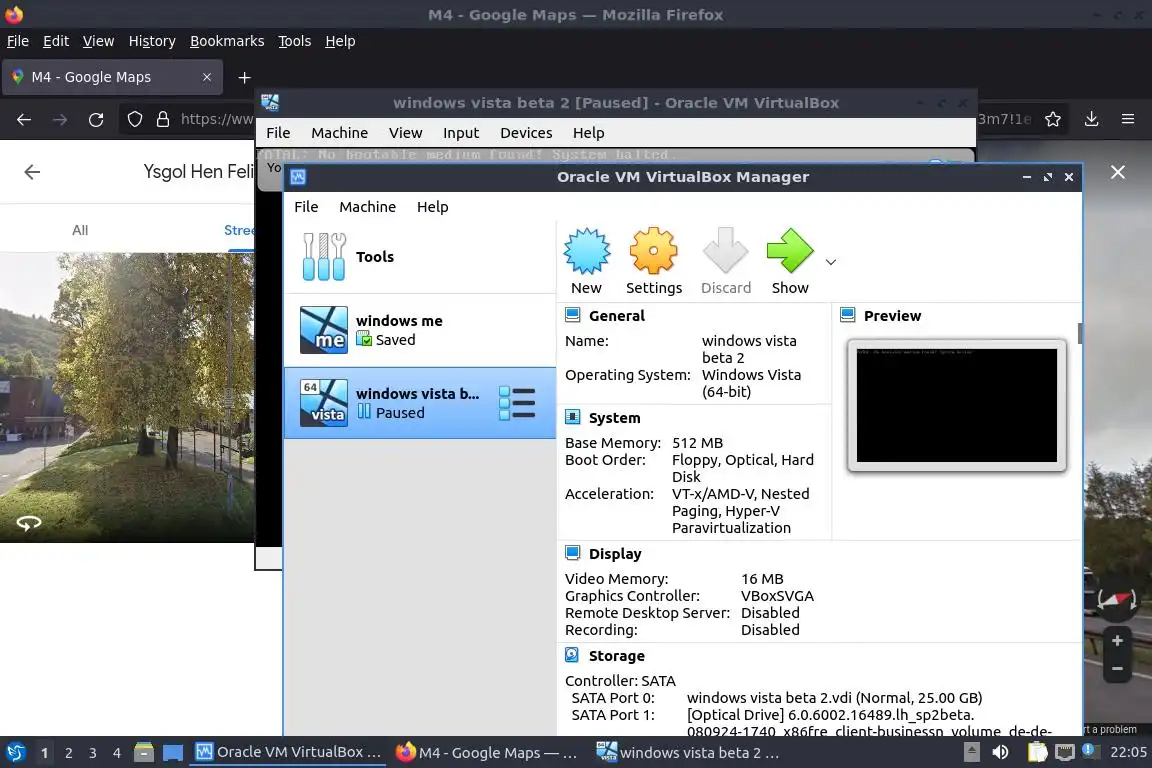
Task: Open Firefox downloads arrow icon
Action: coord(1092,119)
